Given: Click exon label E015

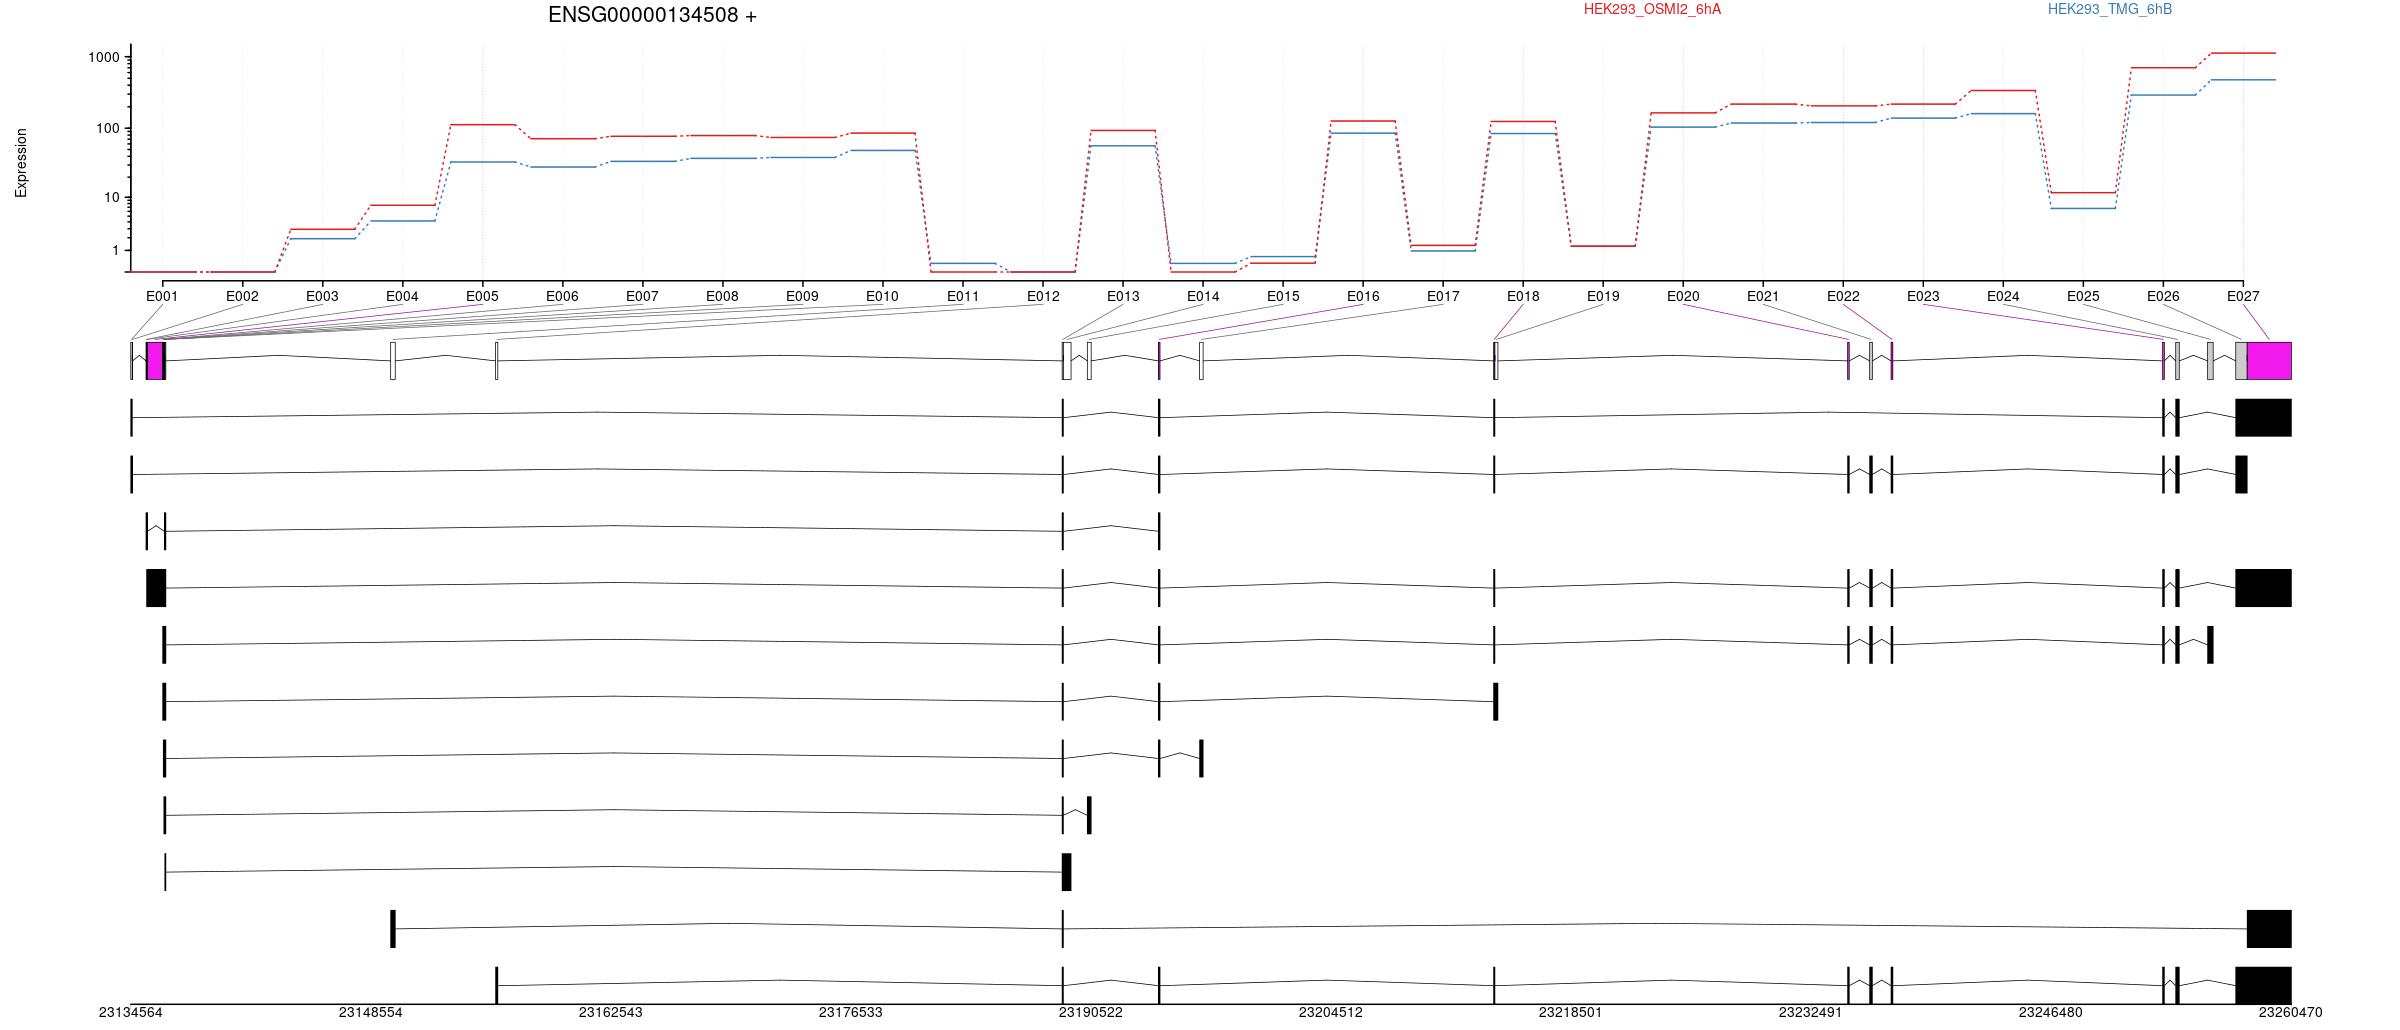Looking at the screenshot, I should click(1283, 296).
